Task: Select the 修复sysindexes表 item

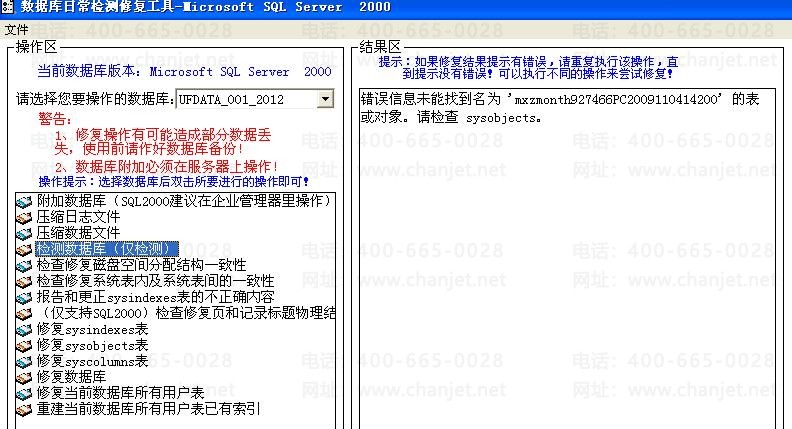Action: tap(92, 329)
